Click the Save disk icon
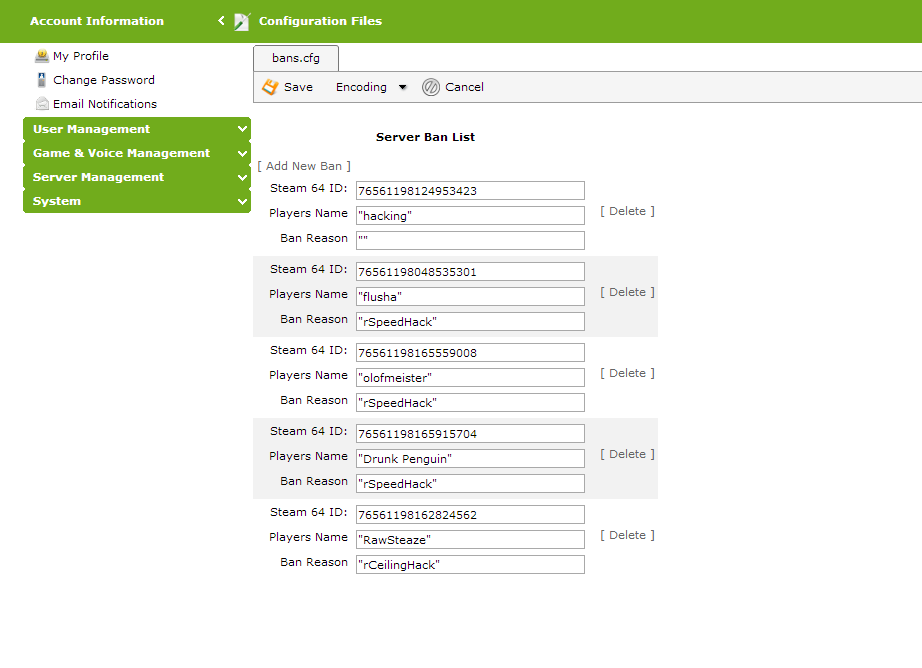The image size is (922, 668). 270,87
